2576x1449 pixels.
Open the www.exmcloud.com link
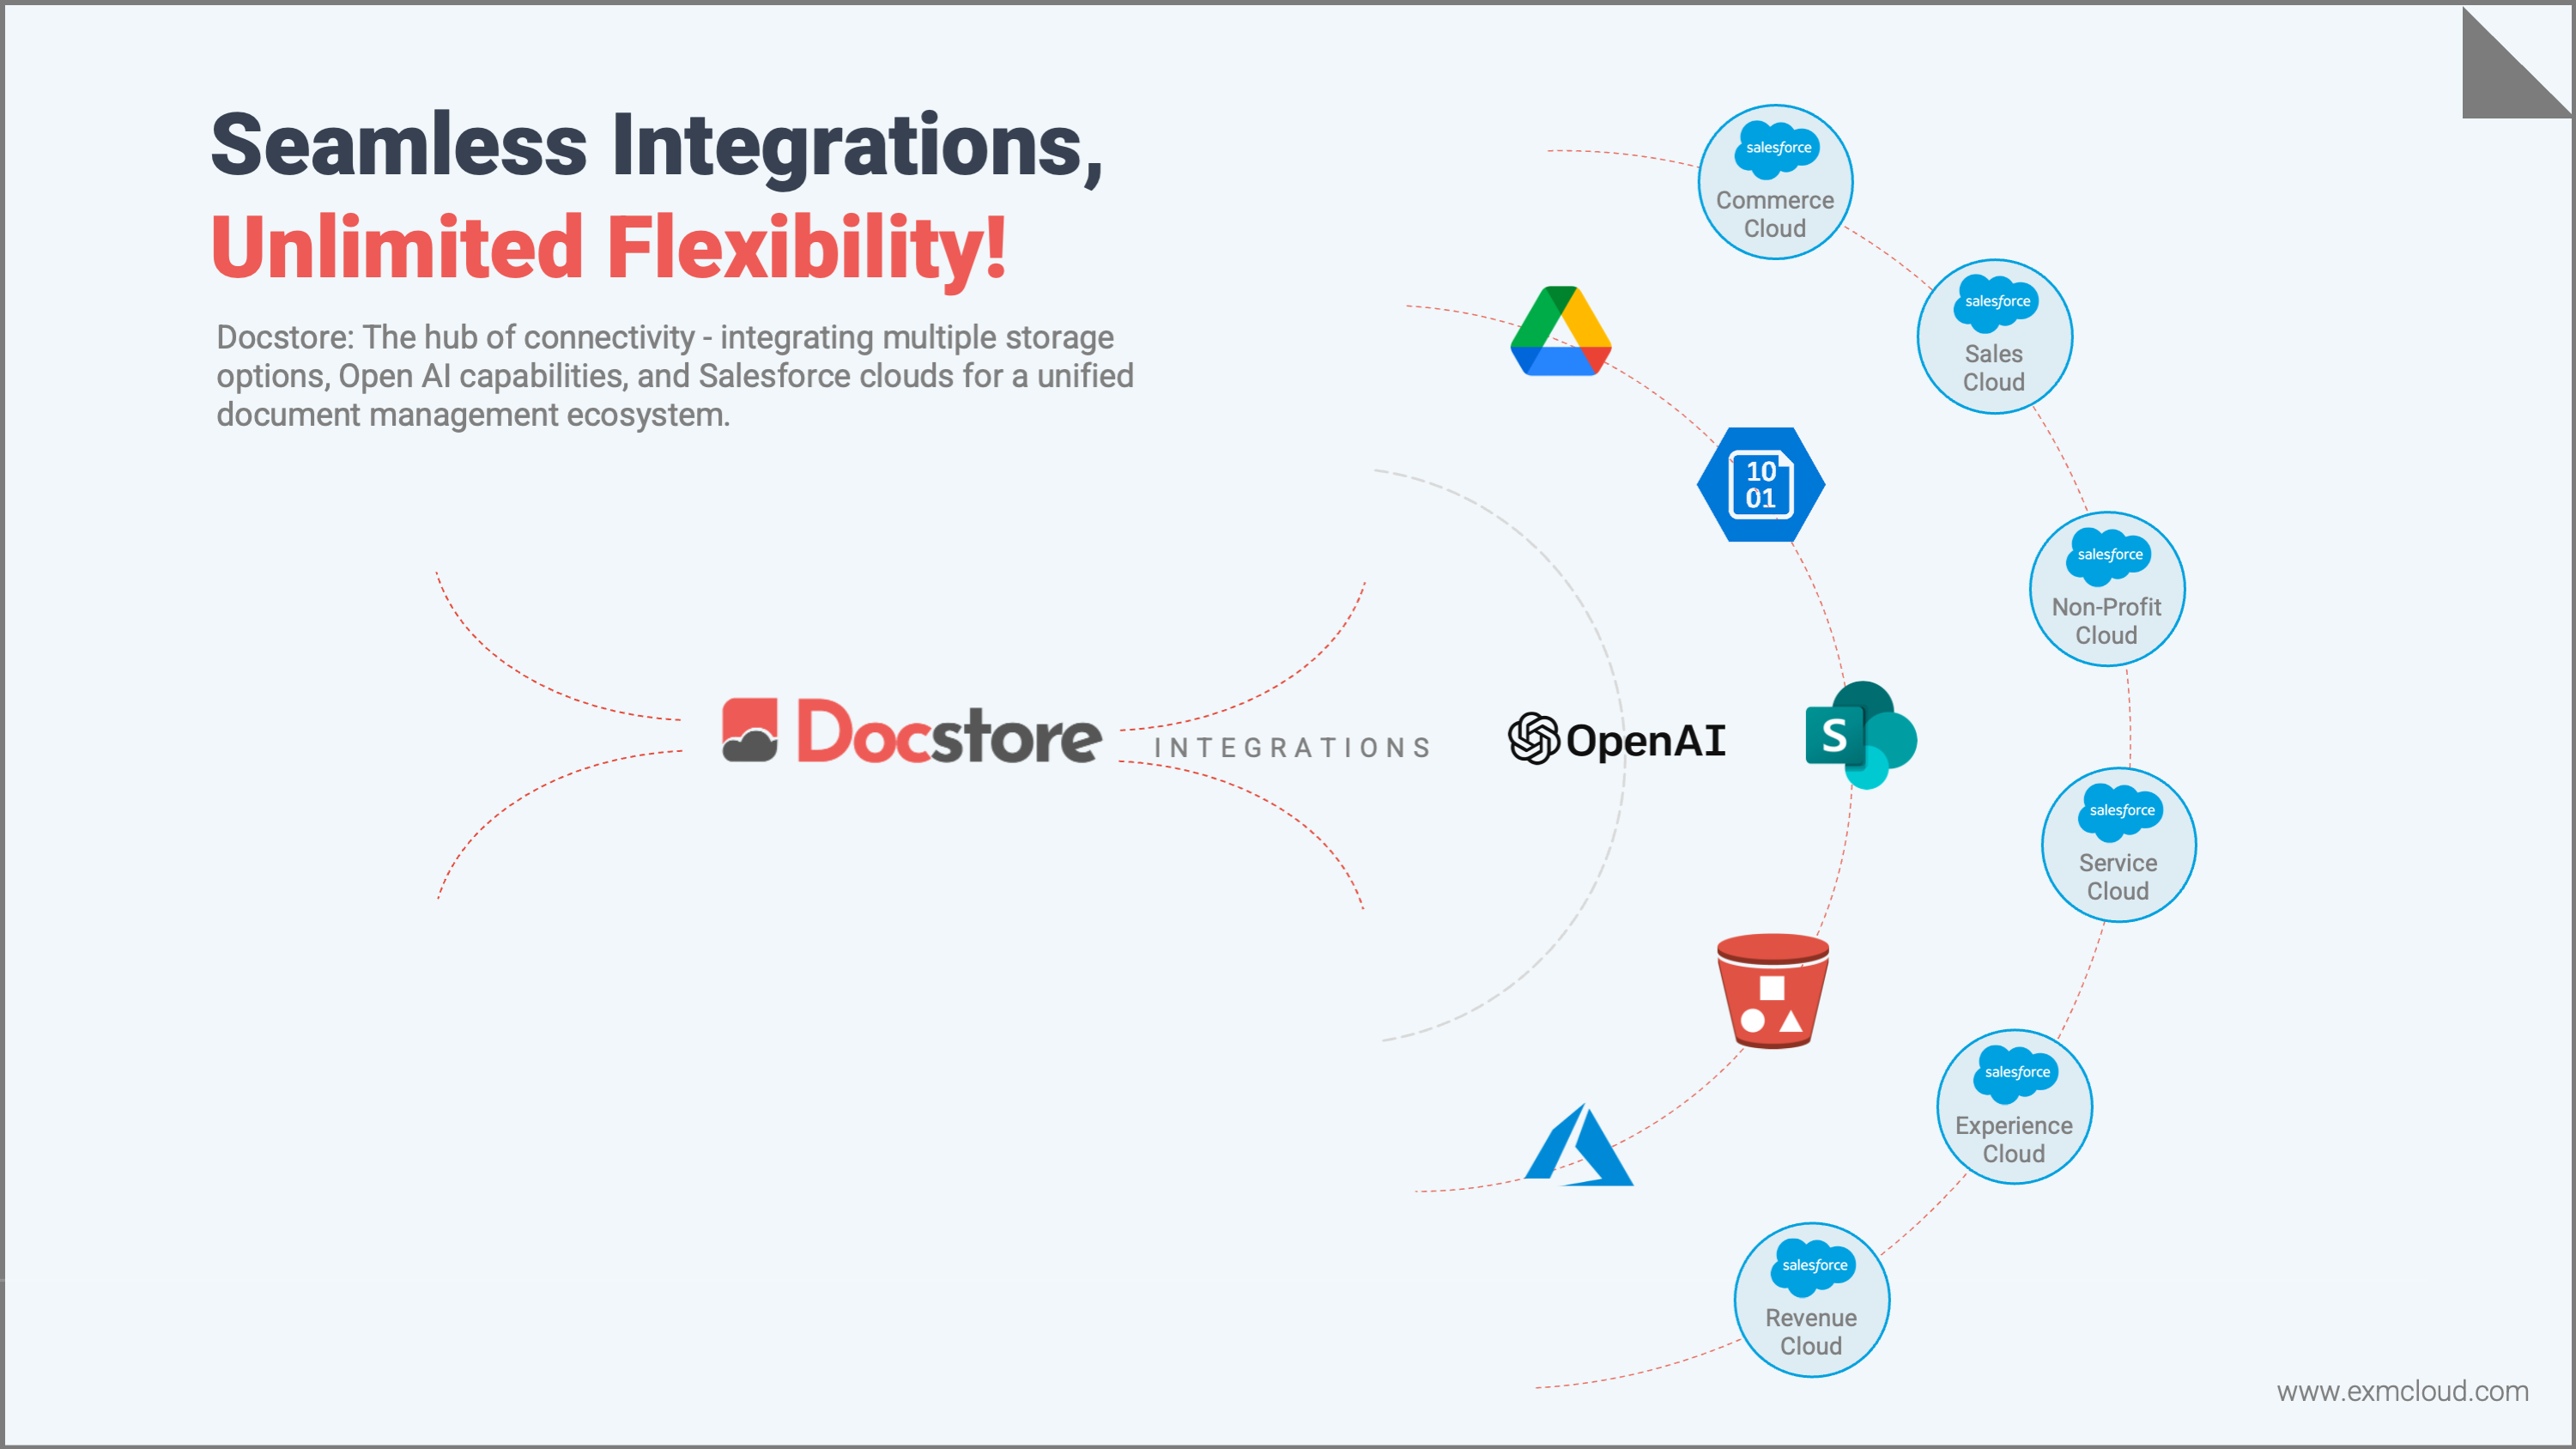tap(2402, 1391)
